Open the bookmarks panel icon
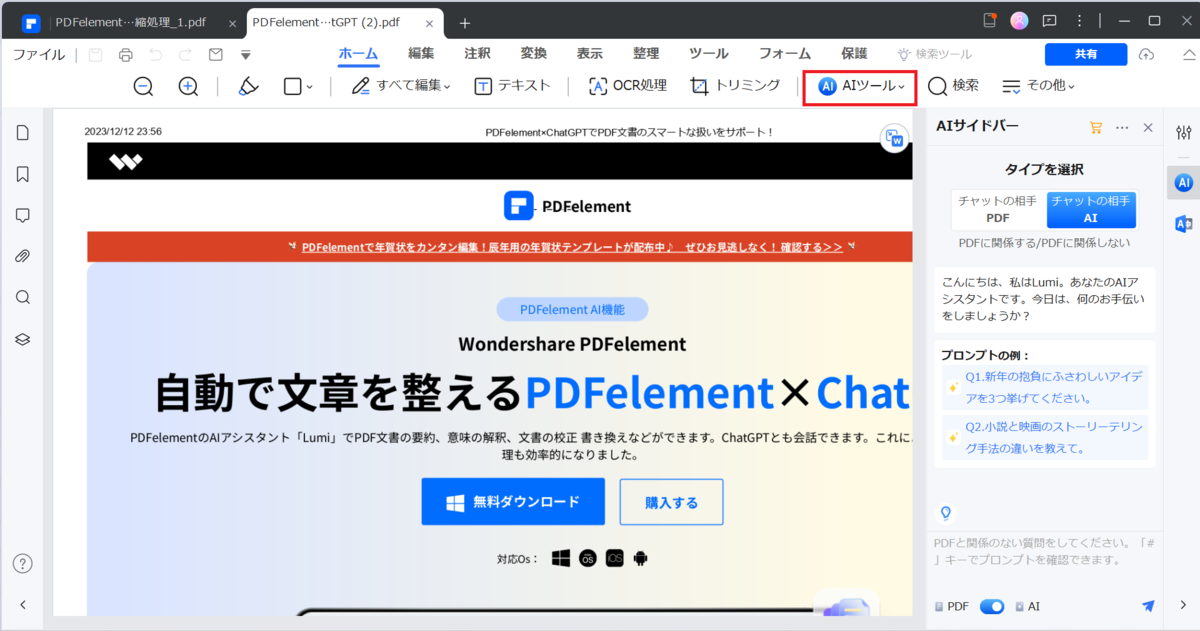This screenshot has width=1200, height=631. [22, 174]
